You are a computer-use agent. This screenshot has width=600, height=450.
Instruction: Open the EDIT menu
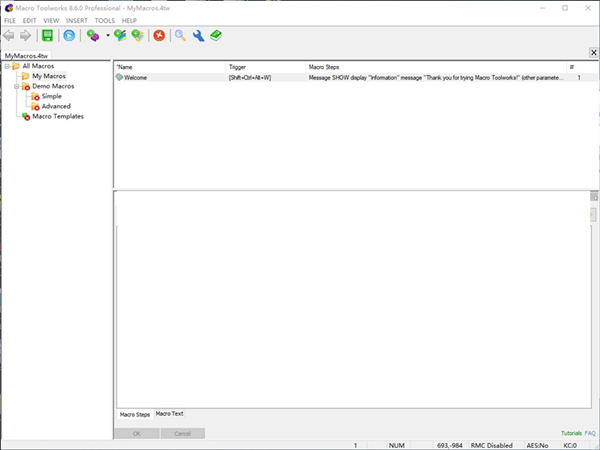click(x=29, y=21)
